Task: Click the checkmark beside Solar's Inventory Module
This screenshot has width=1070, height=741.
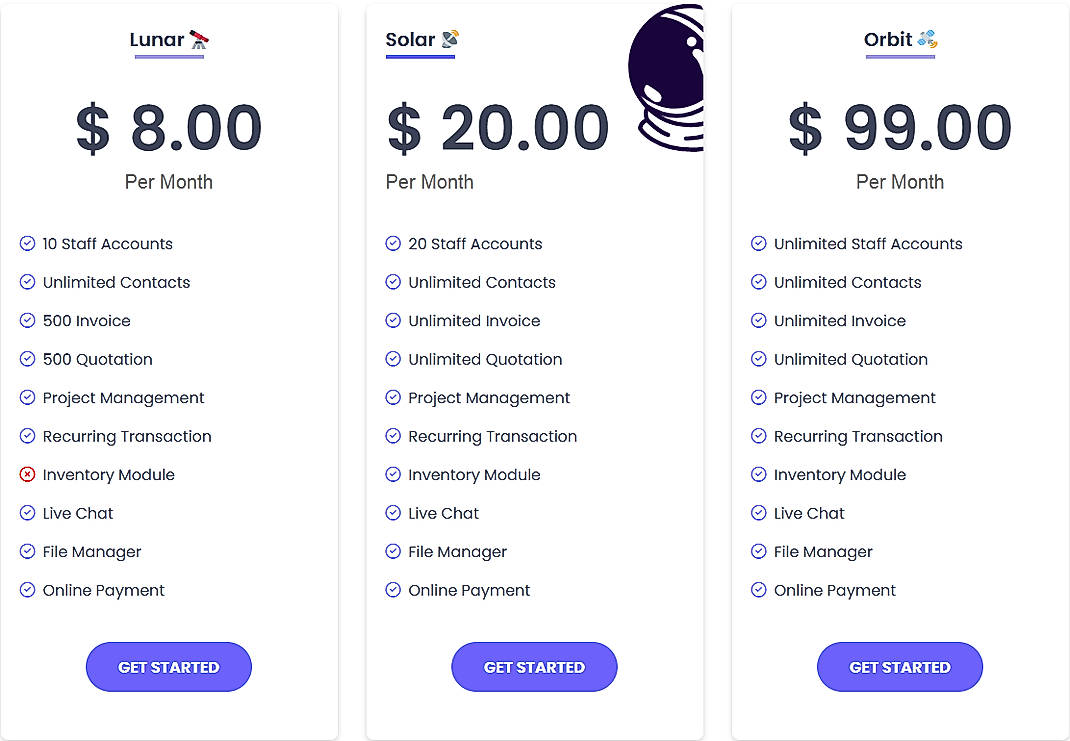Action: [392, 475]
